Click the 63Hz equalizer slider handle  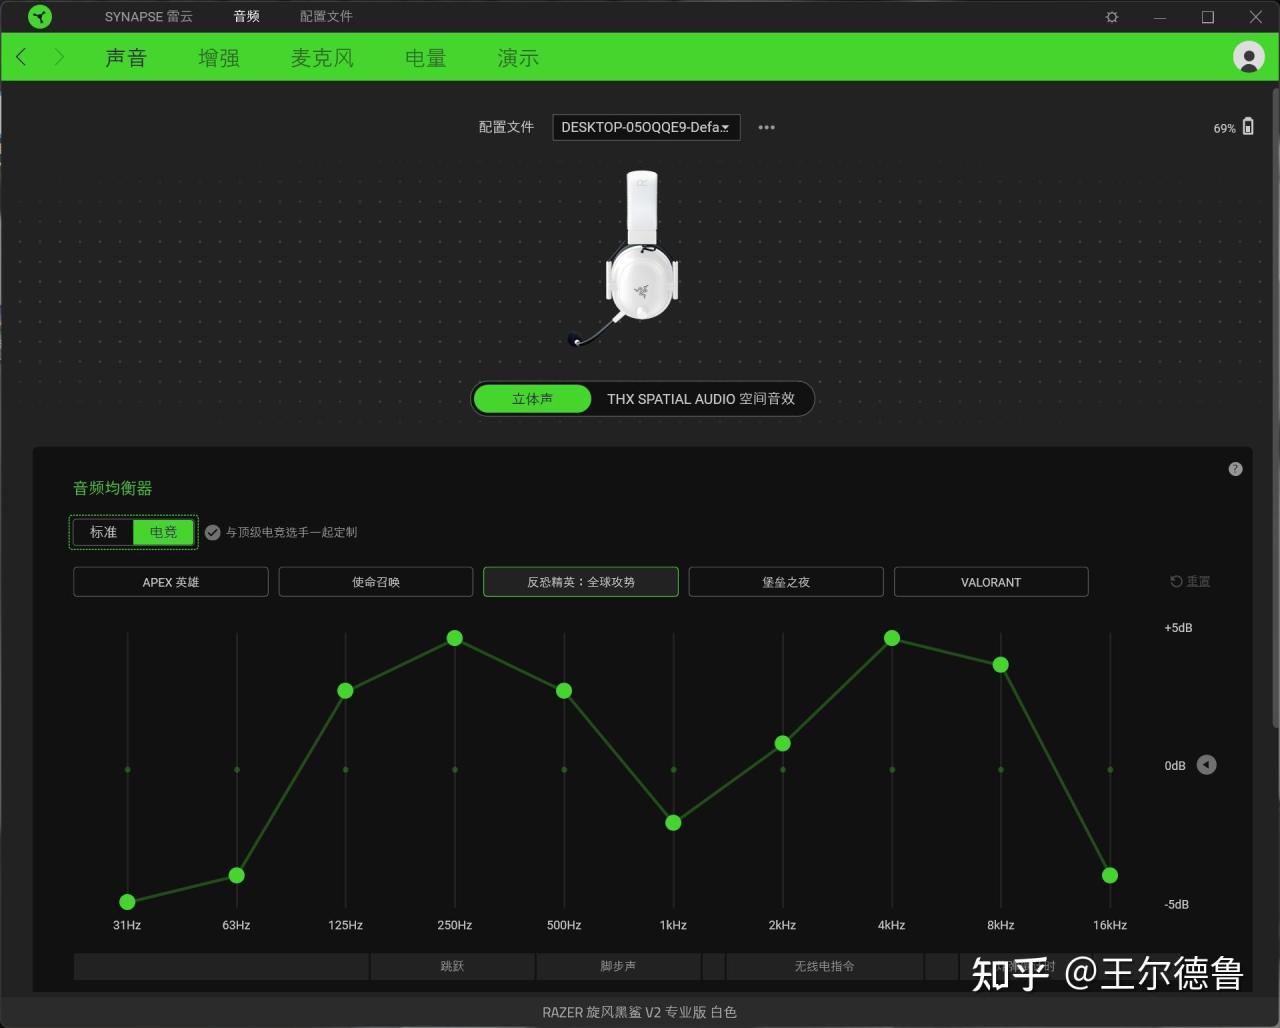[x=236, y=875]
